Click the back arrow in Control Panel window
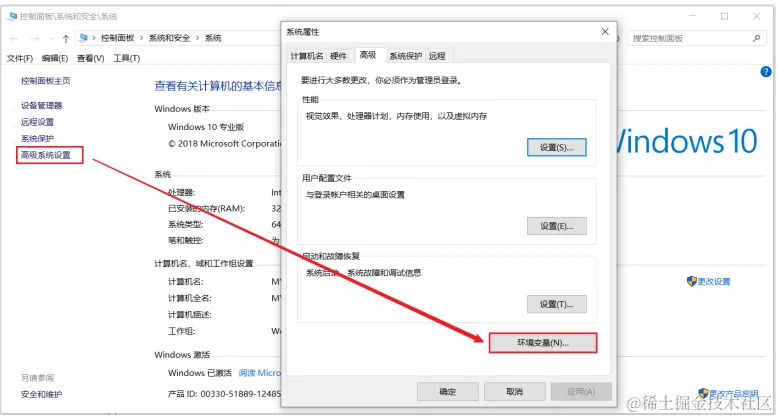 point(14,38)
